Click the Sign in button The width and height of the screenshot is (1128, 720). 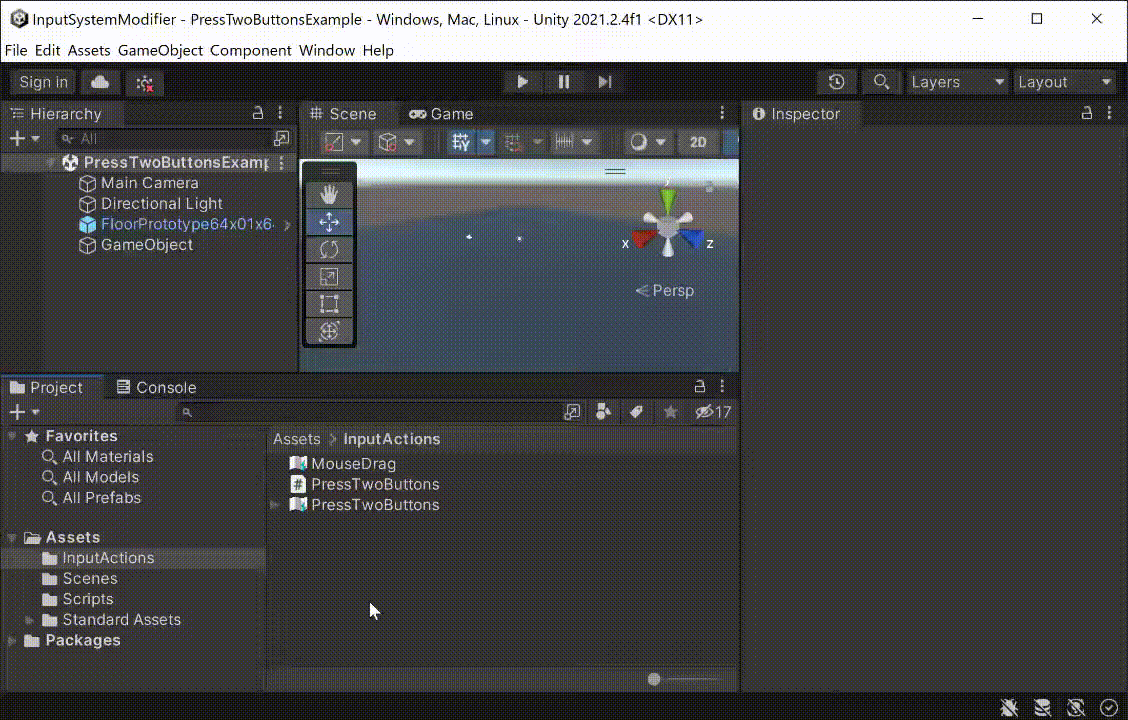[43, 82]
